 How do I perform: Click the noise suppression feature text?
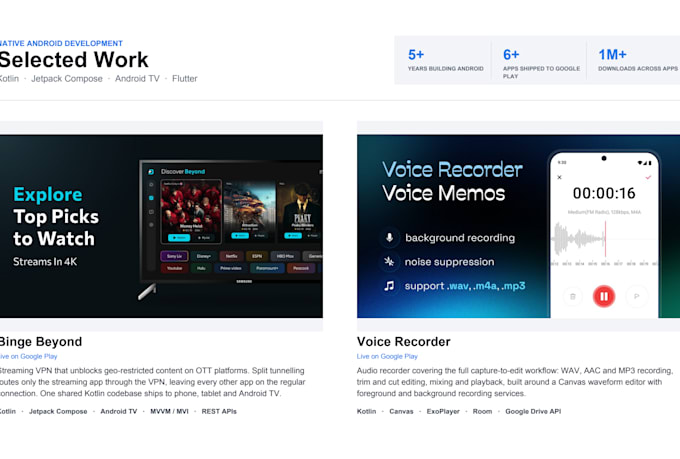(449, 262)
